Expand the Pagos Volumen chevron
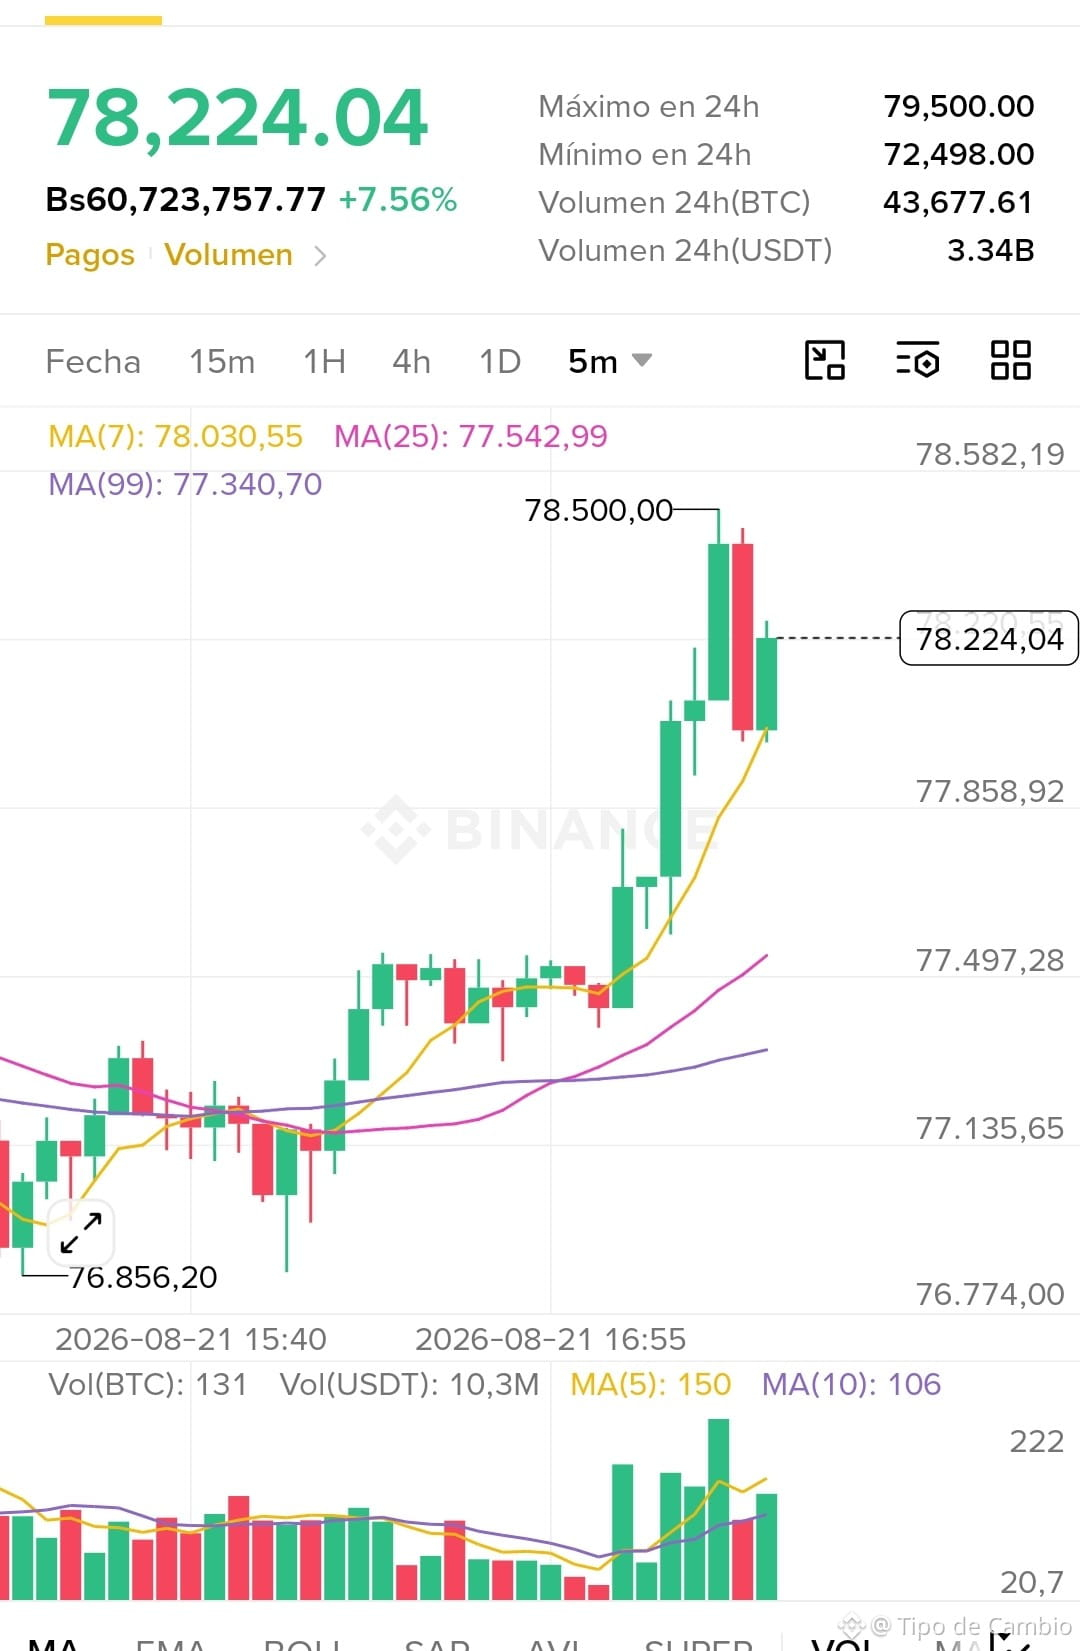 click(320, 256)
